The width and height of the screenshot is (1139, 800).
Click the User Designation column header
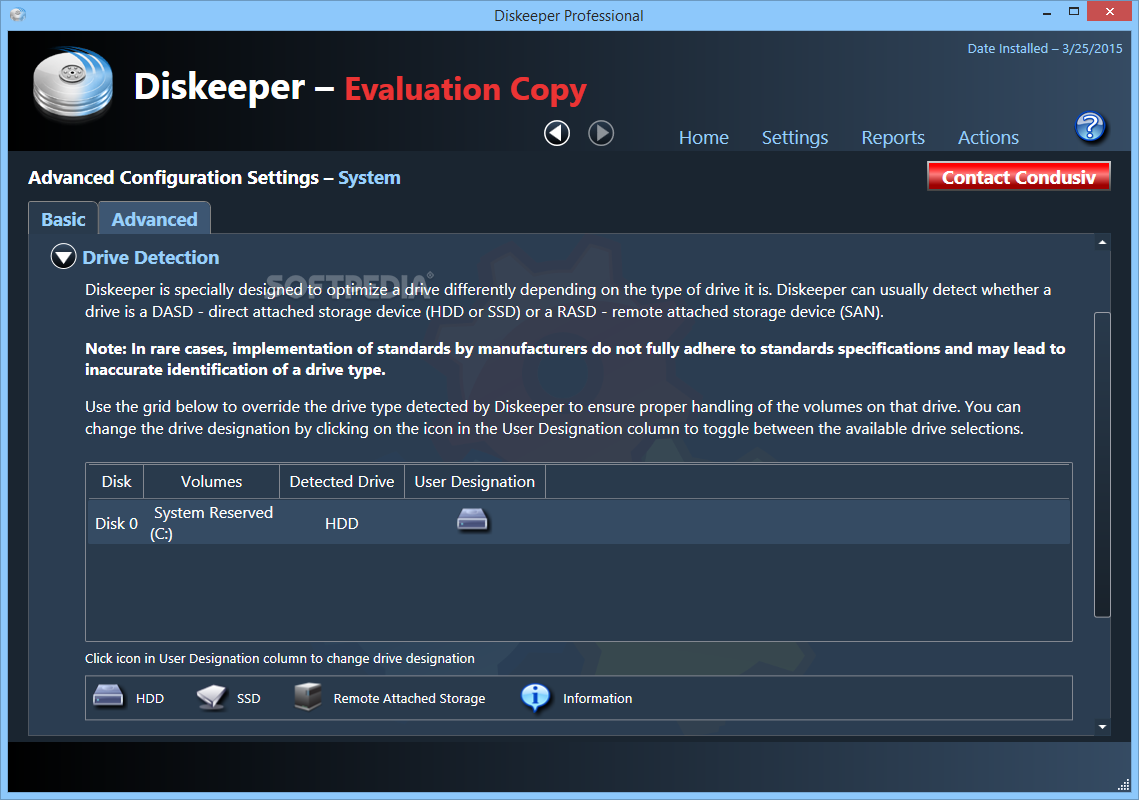474,481
